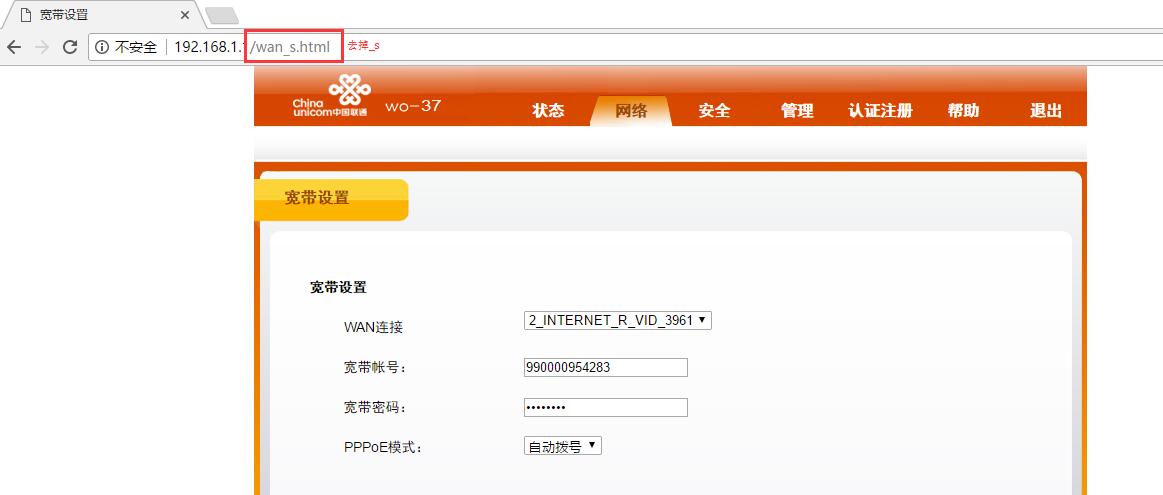Close the 宽带设置 browser tab
Screen dimensions: 1163x495
pos(185,15)
